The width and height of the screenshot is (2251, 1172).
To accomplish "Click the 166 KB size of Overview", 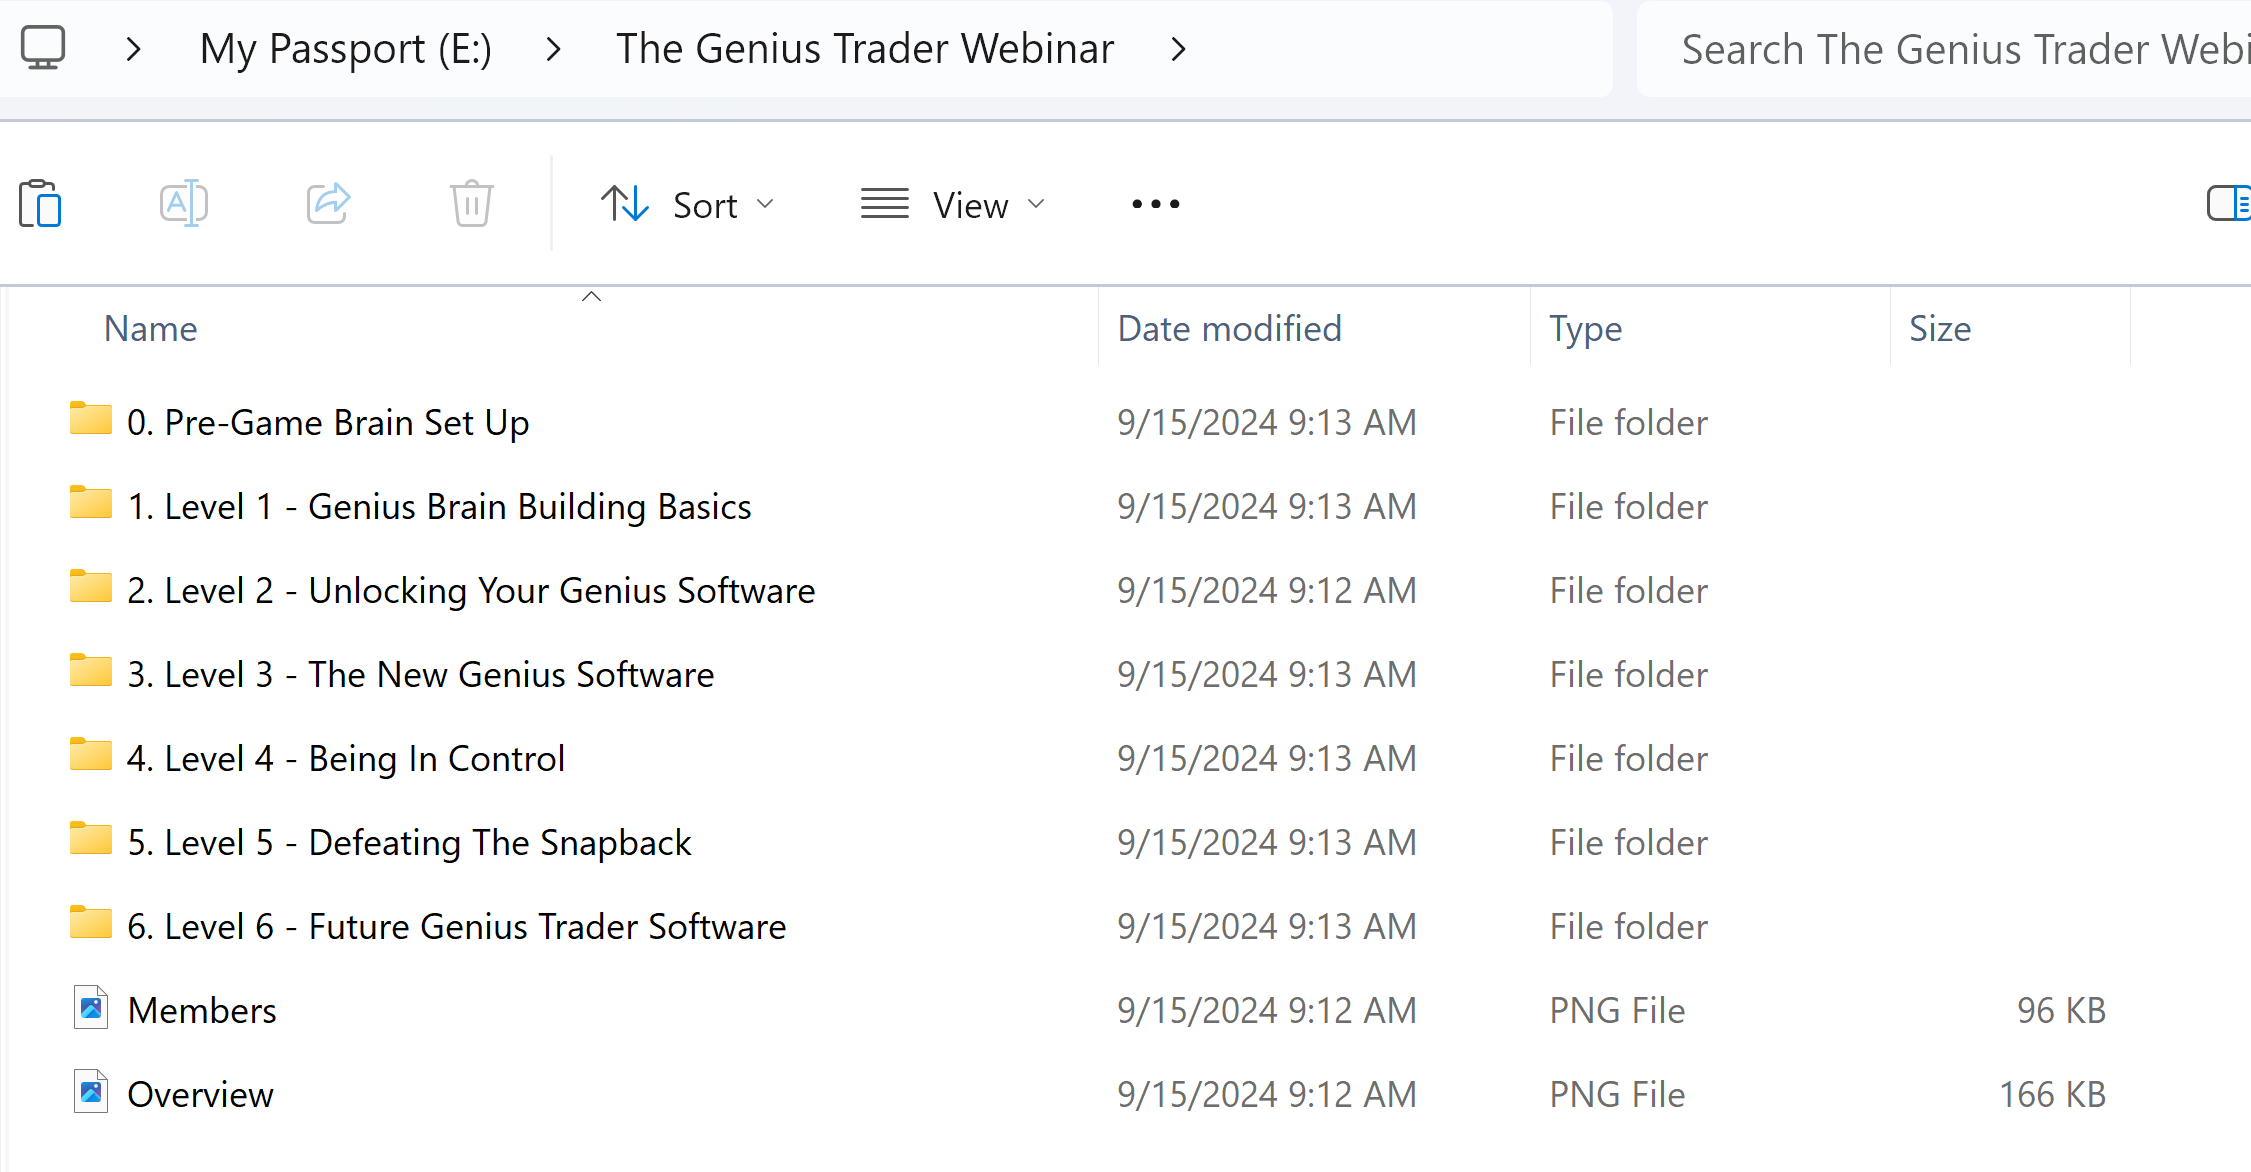I will click(2052, 1095).
